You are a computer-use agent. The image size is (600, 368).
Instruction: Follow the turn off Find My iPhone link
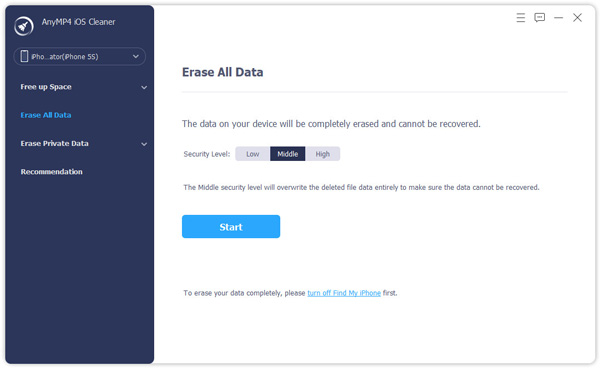pos(344,293)
